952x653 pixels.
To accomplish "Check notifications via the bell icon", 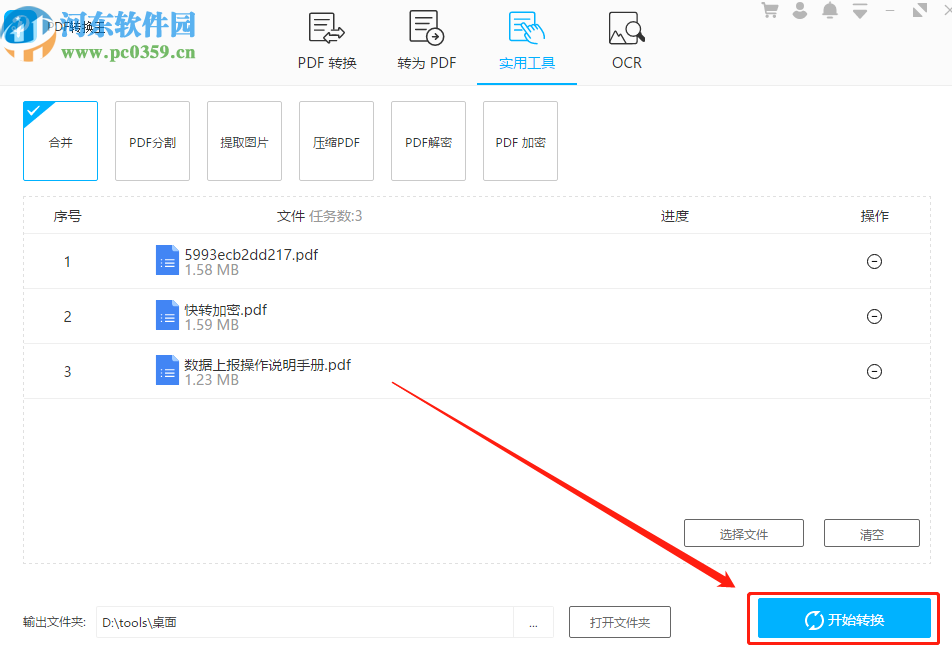I will click(x=829, y=10).
